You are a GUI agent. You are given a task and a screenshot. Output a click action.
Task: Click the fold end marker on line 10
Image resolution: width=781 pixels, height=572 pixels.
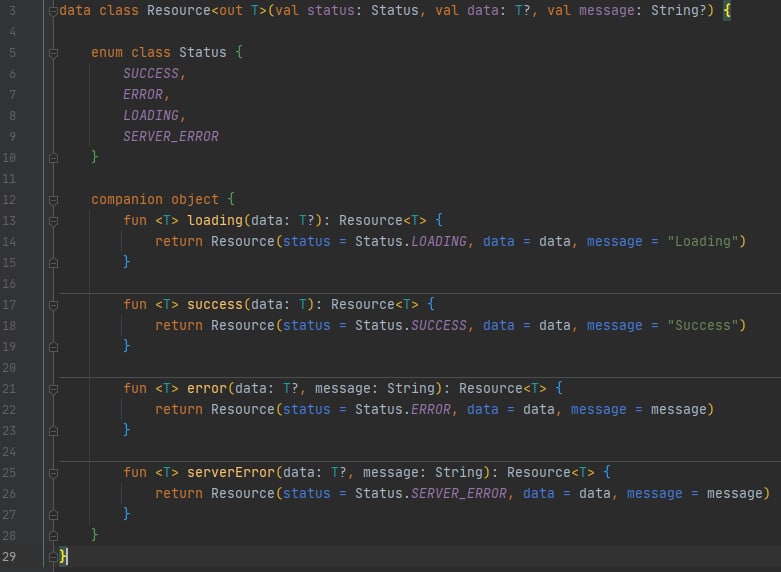click(53, 158)
